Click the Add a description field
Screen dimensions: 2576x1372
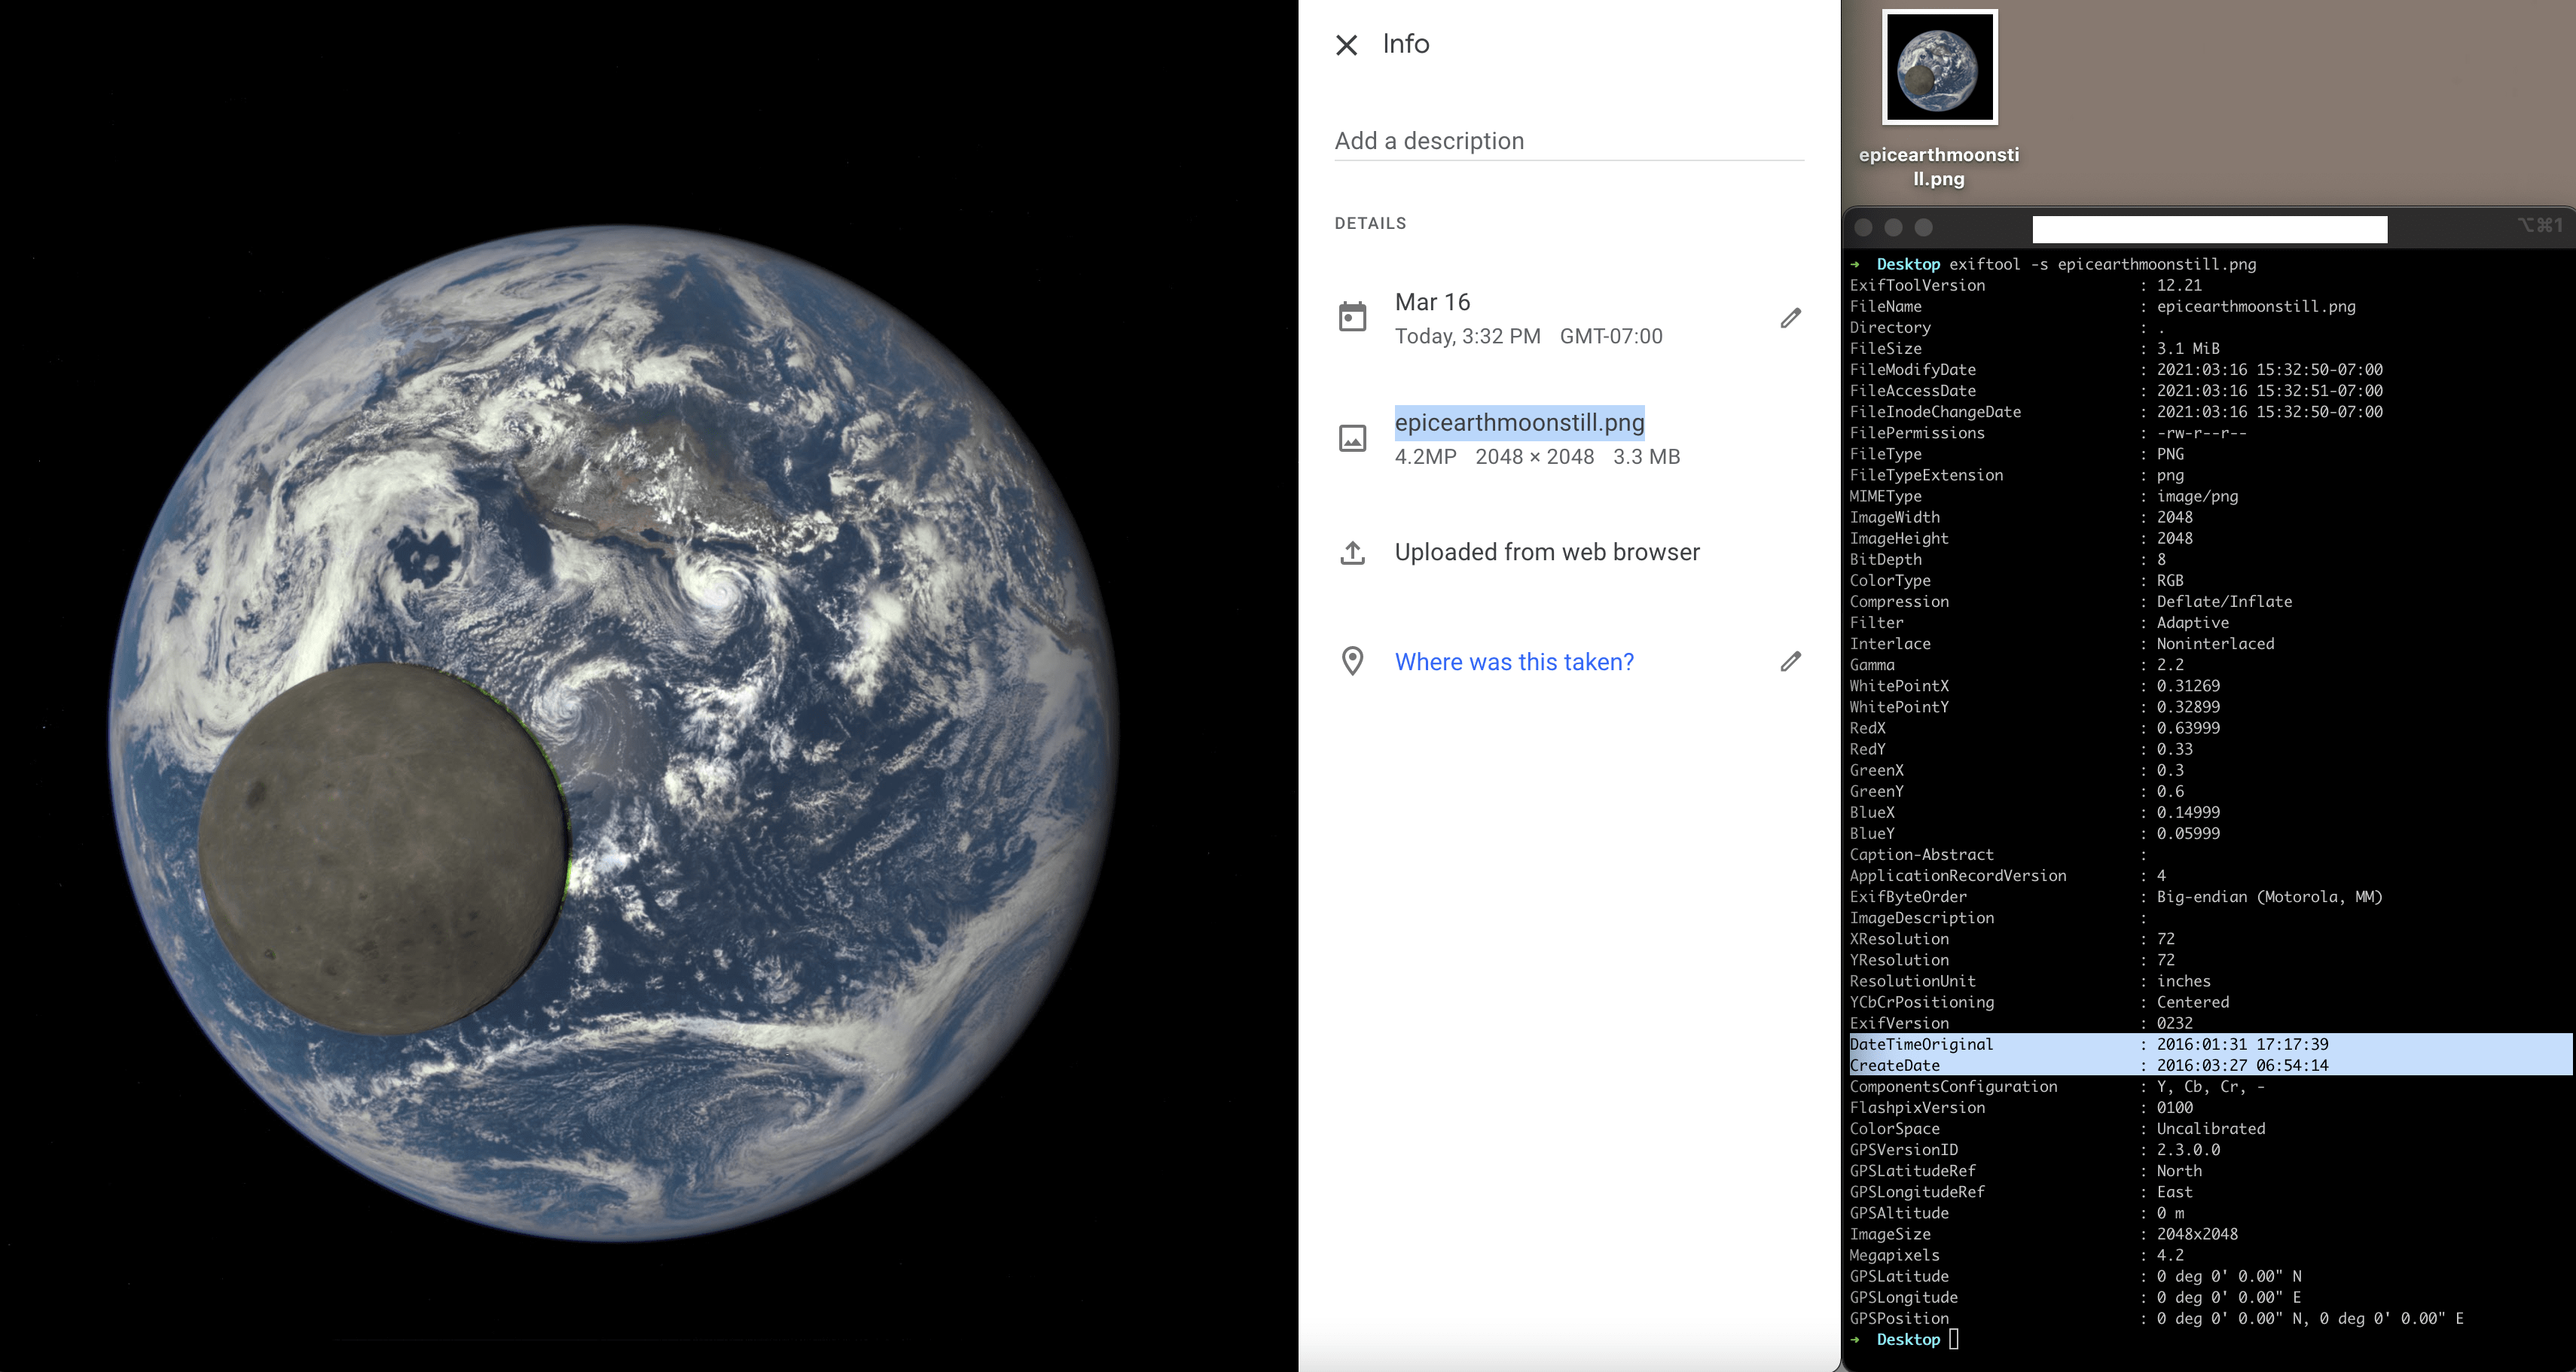pyautogui.click(x=1568, y=141)
